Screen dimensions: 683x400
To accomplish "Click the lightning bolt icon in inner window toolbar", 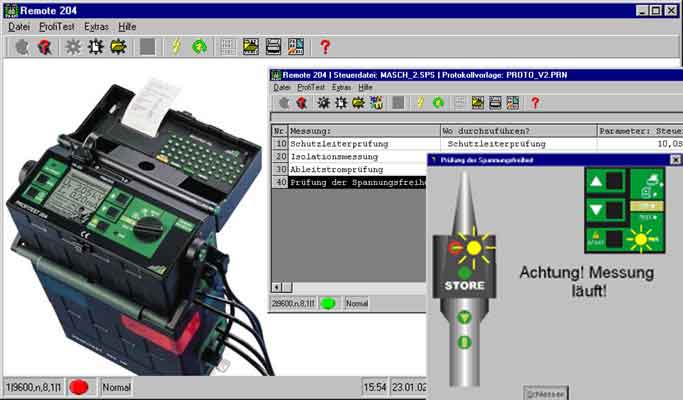I will [x=417, y=102].
